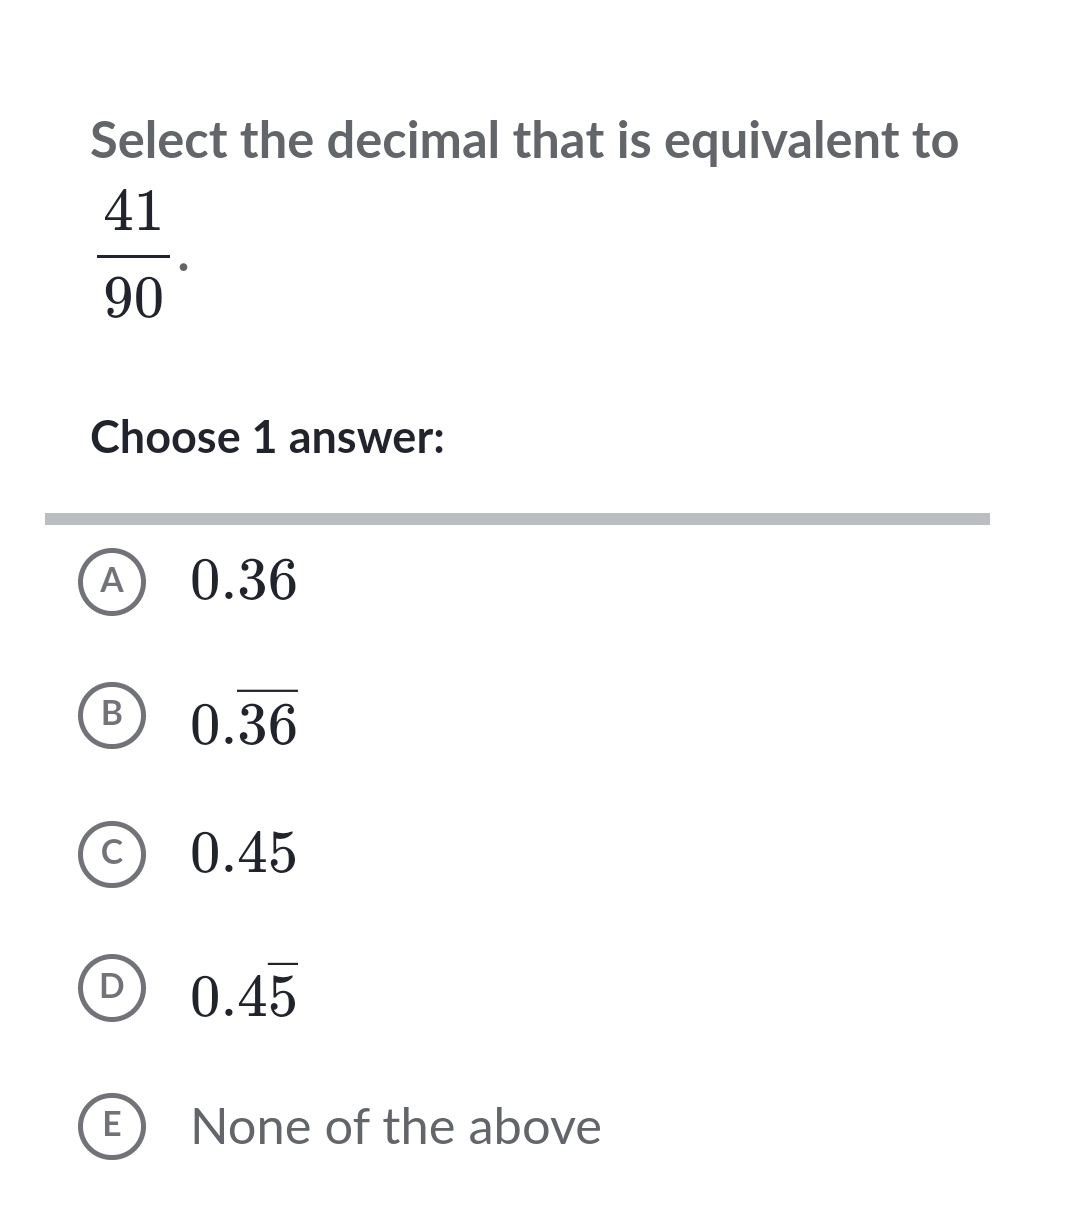Choose option B circle icon
Viewport: 1080px width, 1217px height.
[112, 713]
